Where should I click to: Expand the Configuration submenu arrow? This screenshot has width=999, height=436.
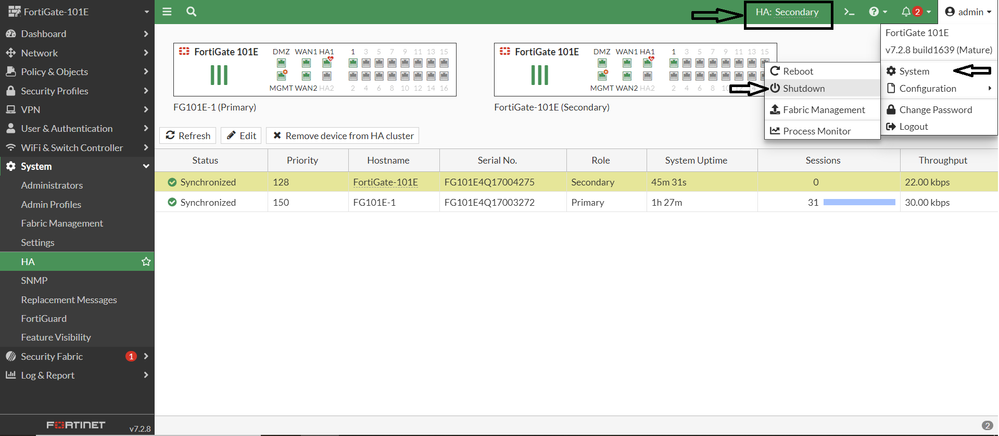tap(989, 89)
